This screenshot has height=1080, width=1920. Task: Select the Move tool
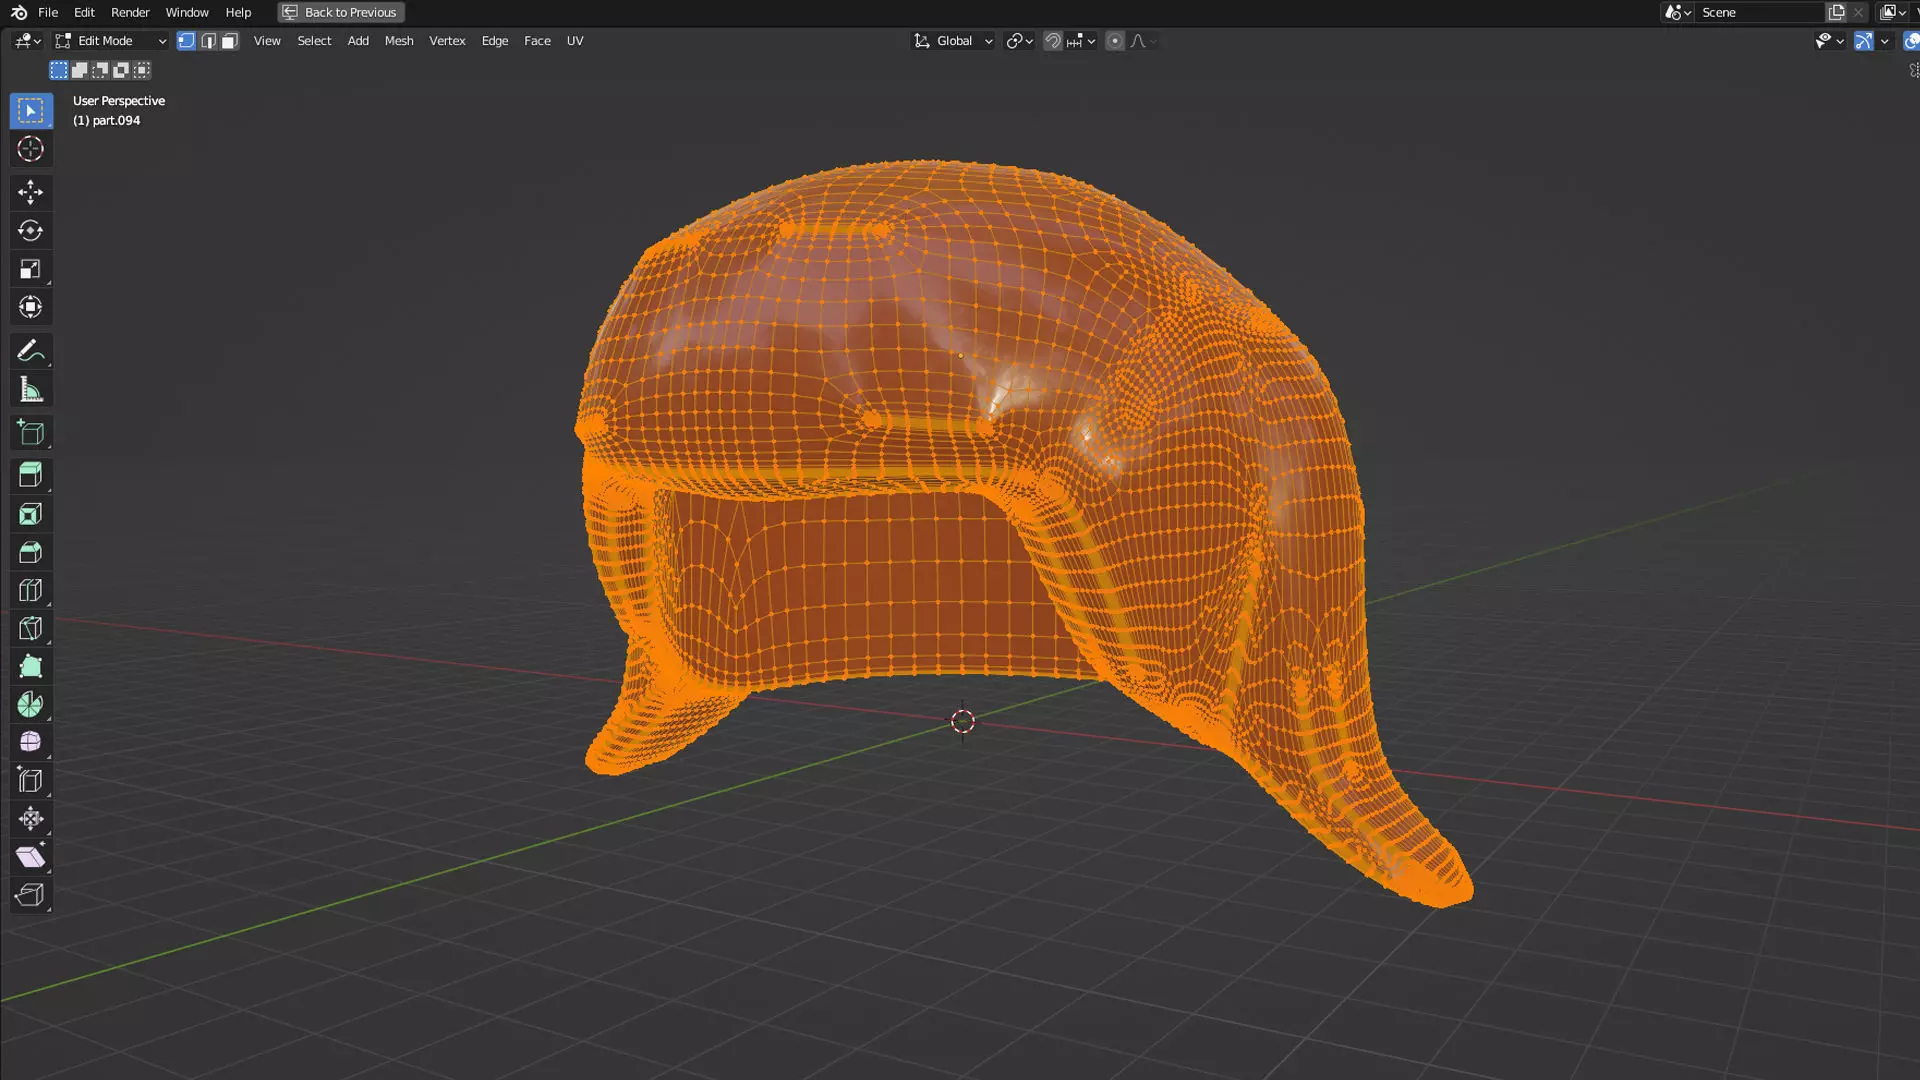pyautogui.click(x=30, y=192)
